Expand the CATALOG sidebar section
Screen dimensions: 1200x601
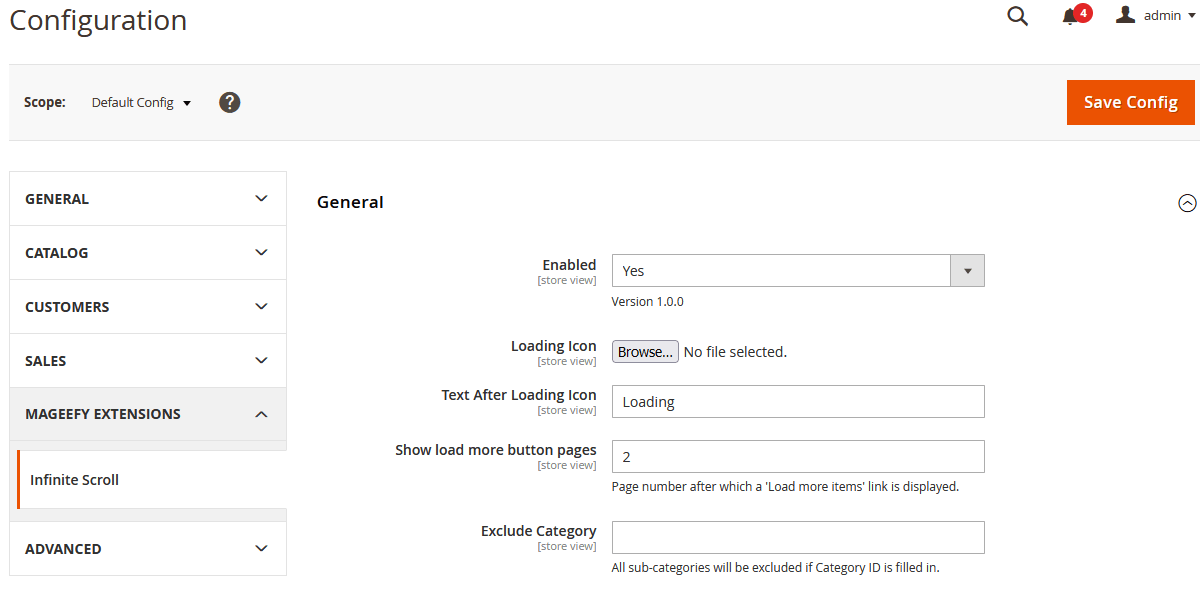[x=148, y=253]
